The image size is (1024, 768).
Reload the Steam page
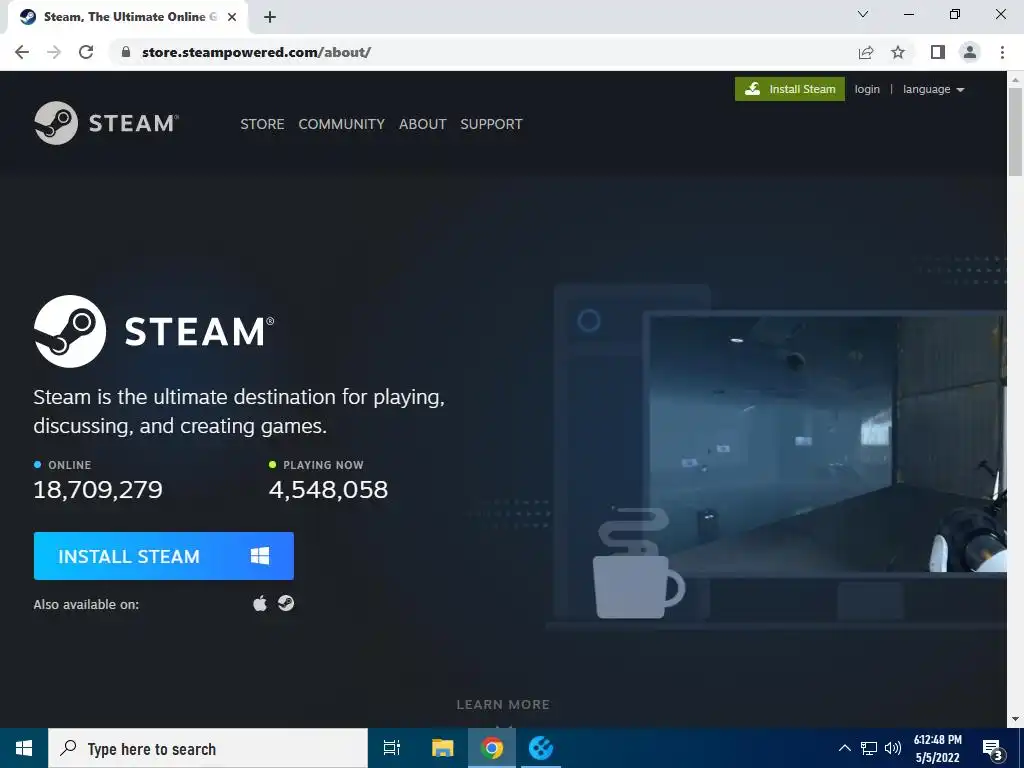coord(86,52)
